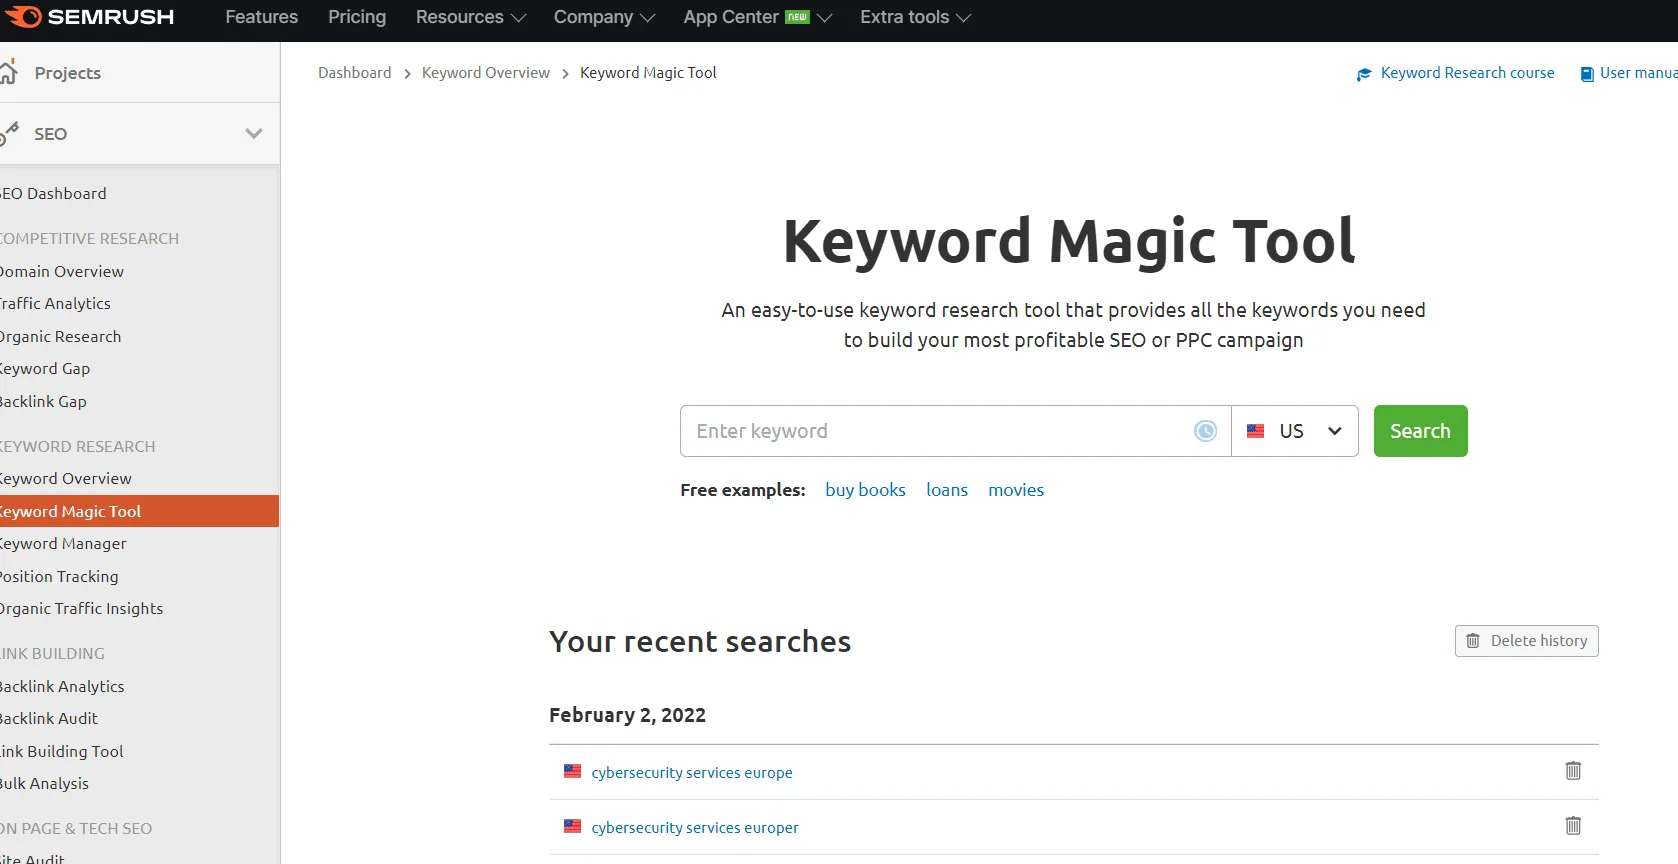Try the 'movies' free example
The width and height of the screenshot is (1678, 864).
[1016, 490]
